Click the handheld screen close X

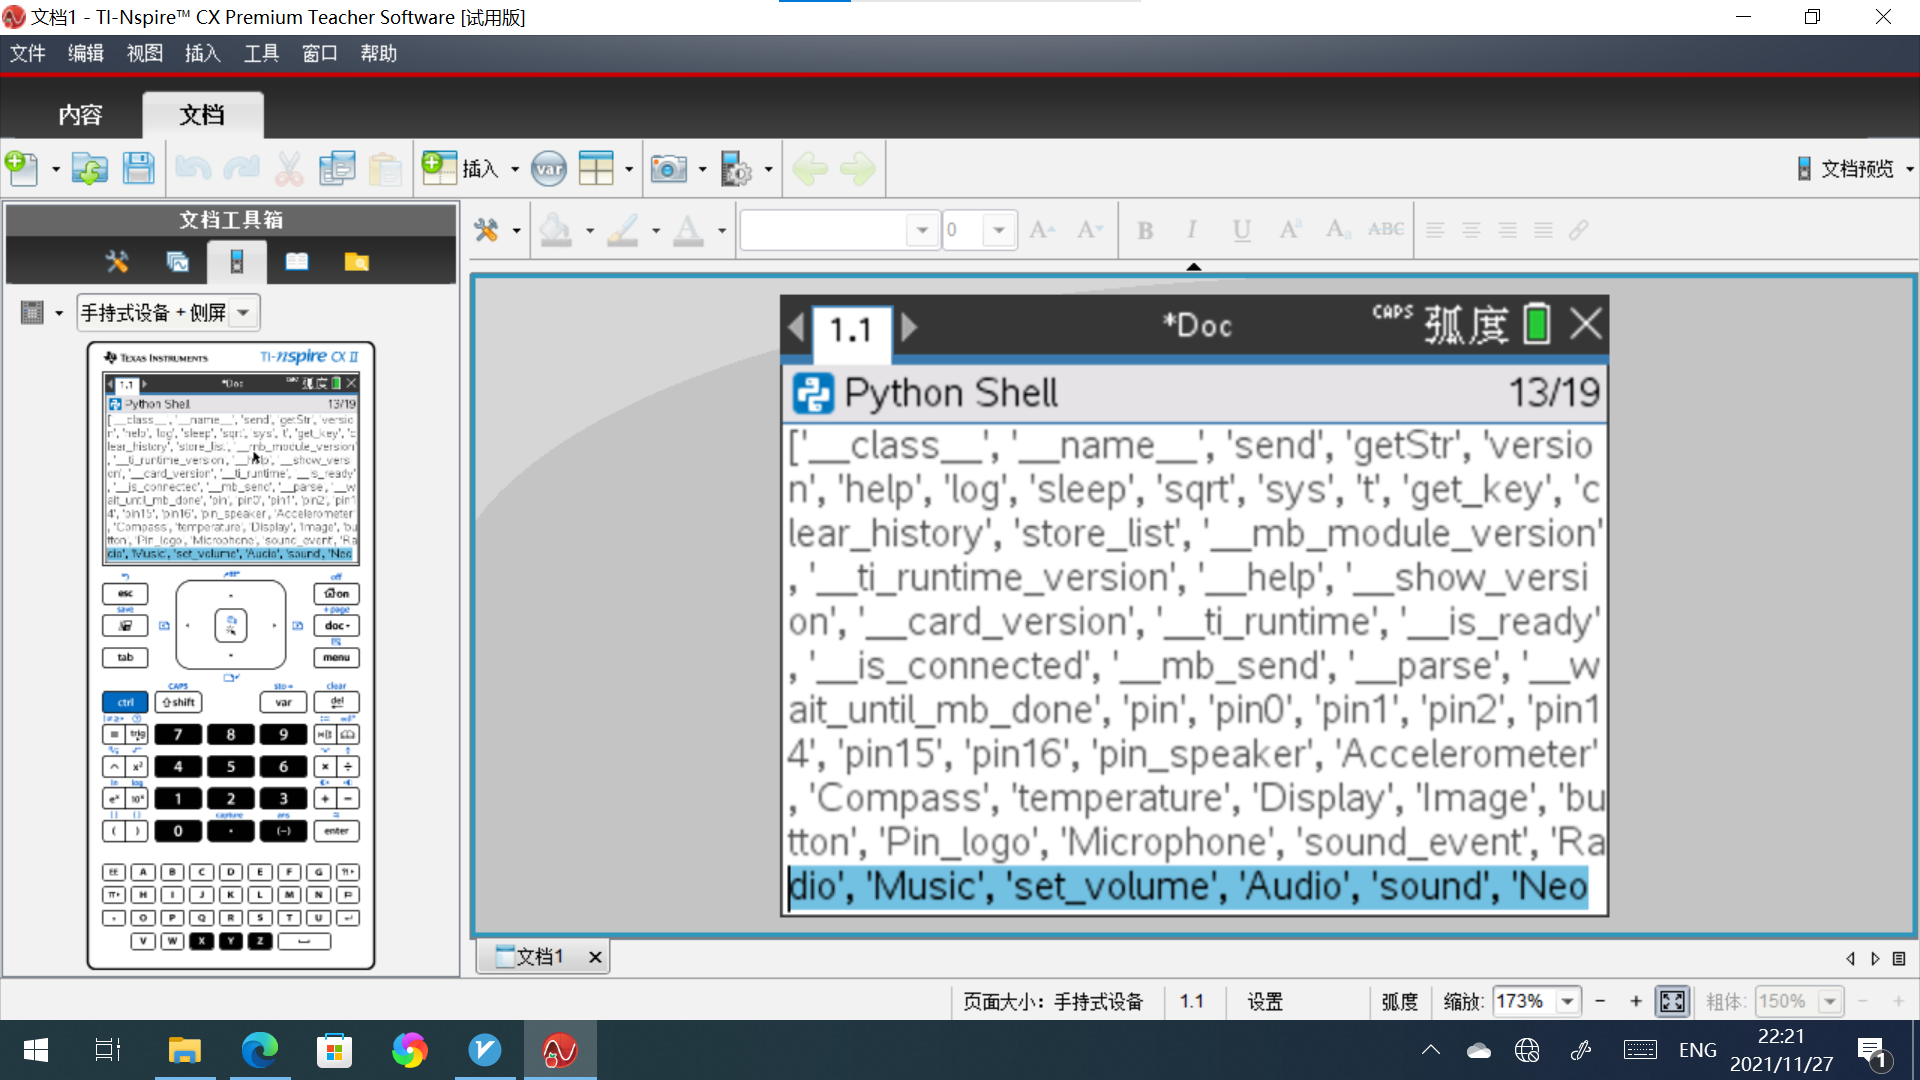[1586, 324]
